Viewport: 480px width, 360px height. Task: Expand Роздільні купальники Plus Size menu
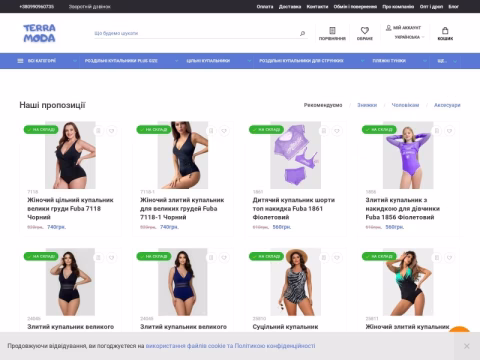point(177,61)
